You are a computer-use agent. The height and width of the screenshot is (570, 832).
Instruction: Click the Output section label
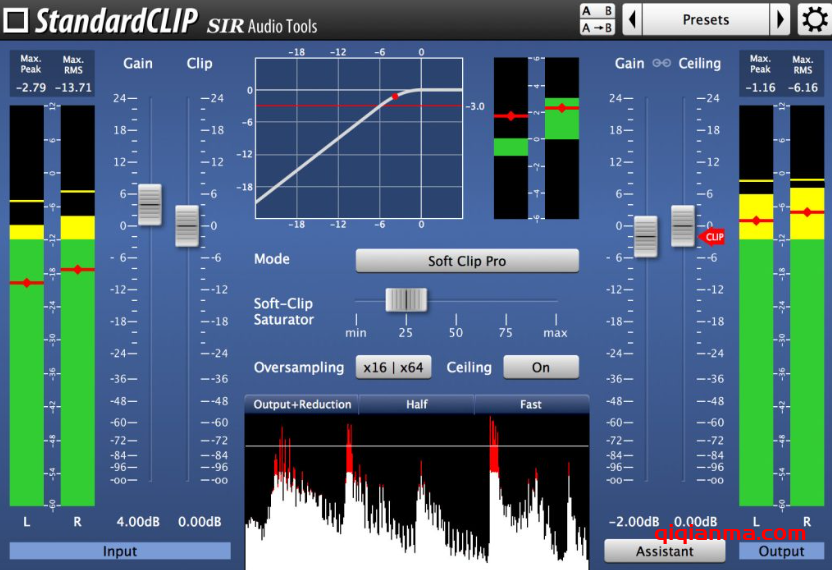pos(781,551)
